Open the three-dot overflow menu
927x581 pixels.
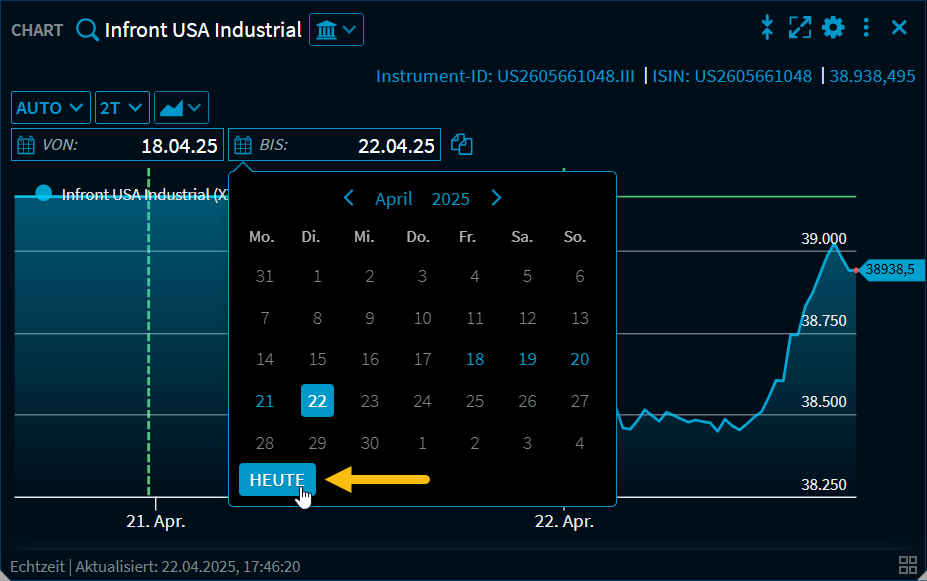[866, 27]
